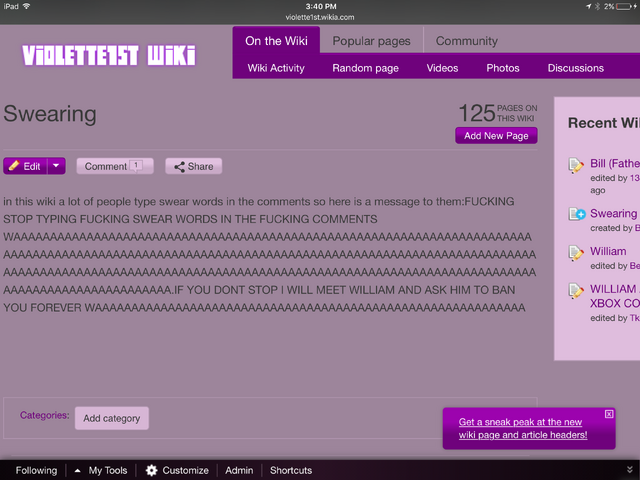640x480 pixels.
Task: Open sneak peak at new headers link
Action: [523, 428]
